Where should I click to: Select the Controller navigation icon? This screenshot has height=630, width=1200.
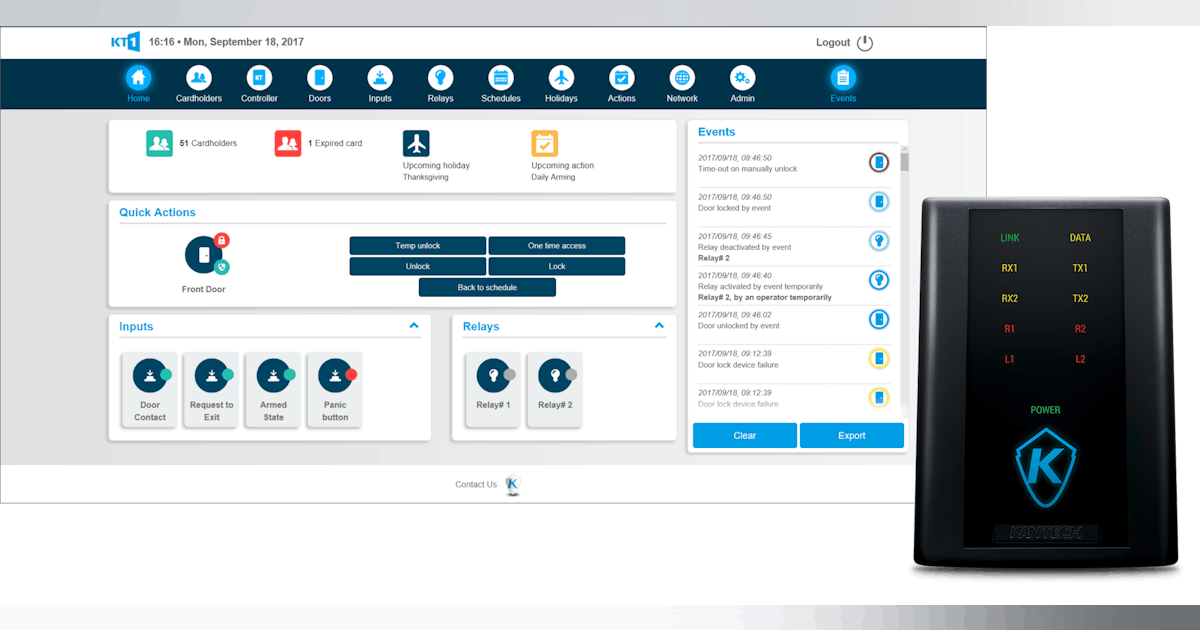coord(259,77)
